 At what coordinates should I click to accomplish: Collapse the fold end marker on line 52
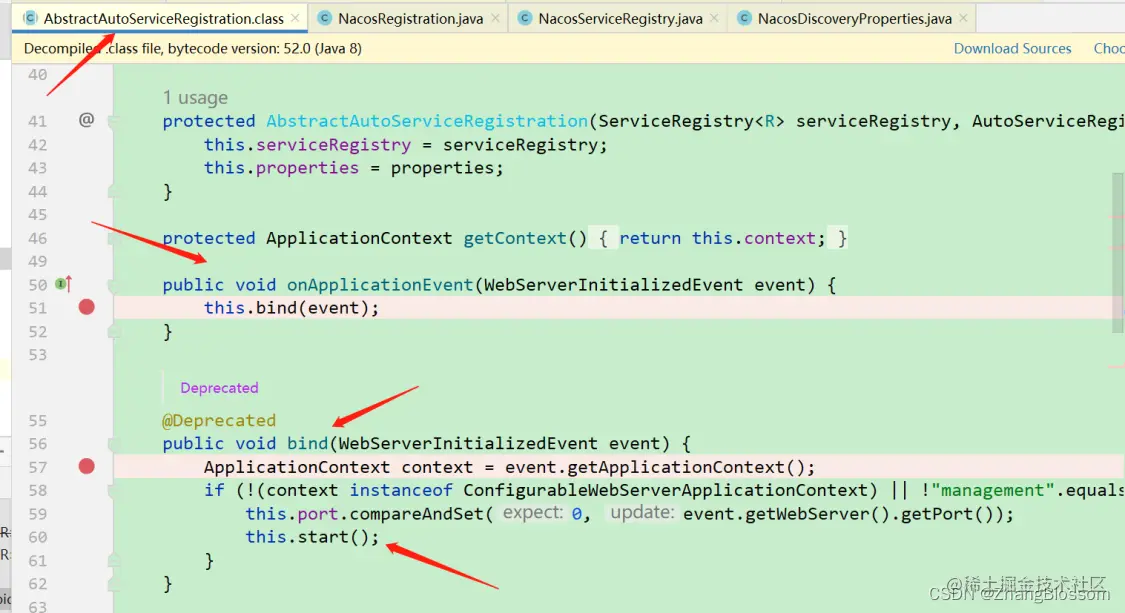point(113,332)
